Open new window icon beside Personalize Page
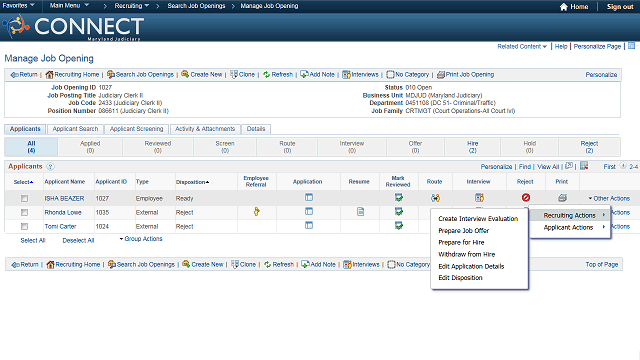 631,46
